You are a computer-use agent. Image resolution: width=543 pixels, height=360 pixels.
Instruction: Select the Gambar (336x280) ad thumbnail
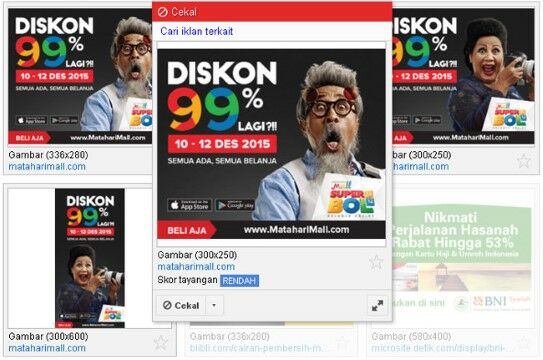pos(80,76)
